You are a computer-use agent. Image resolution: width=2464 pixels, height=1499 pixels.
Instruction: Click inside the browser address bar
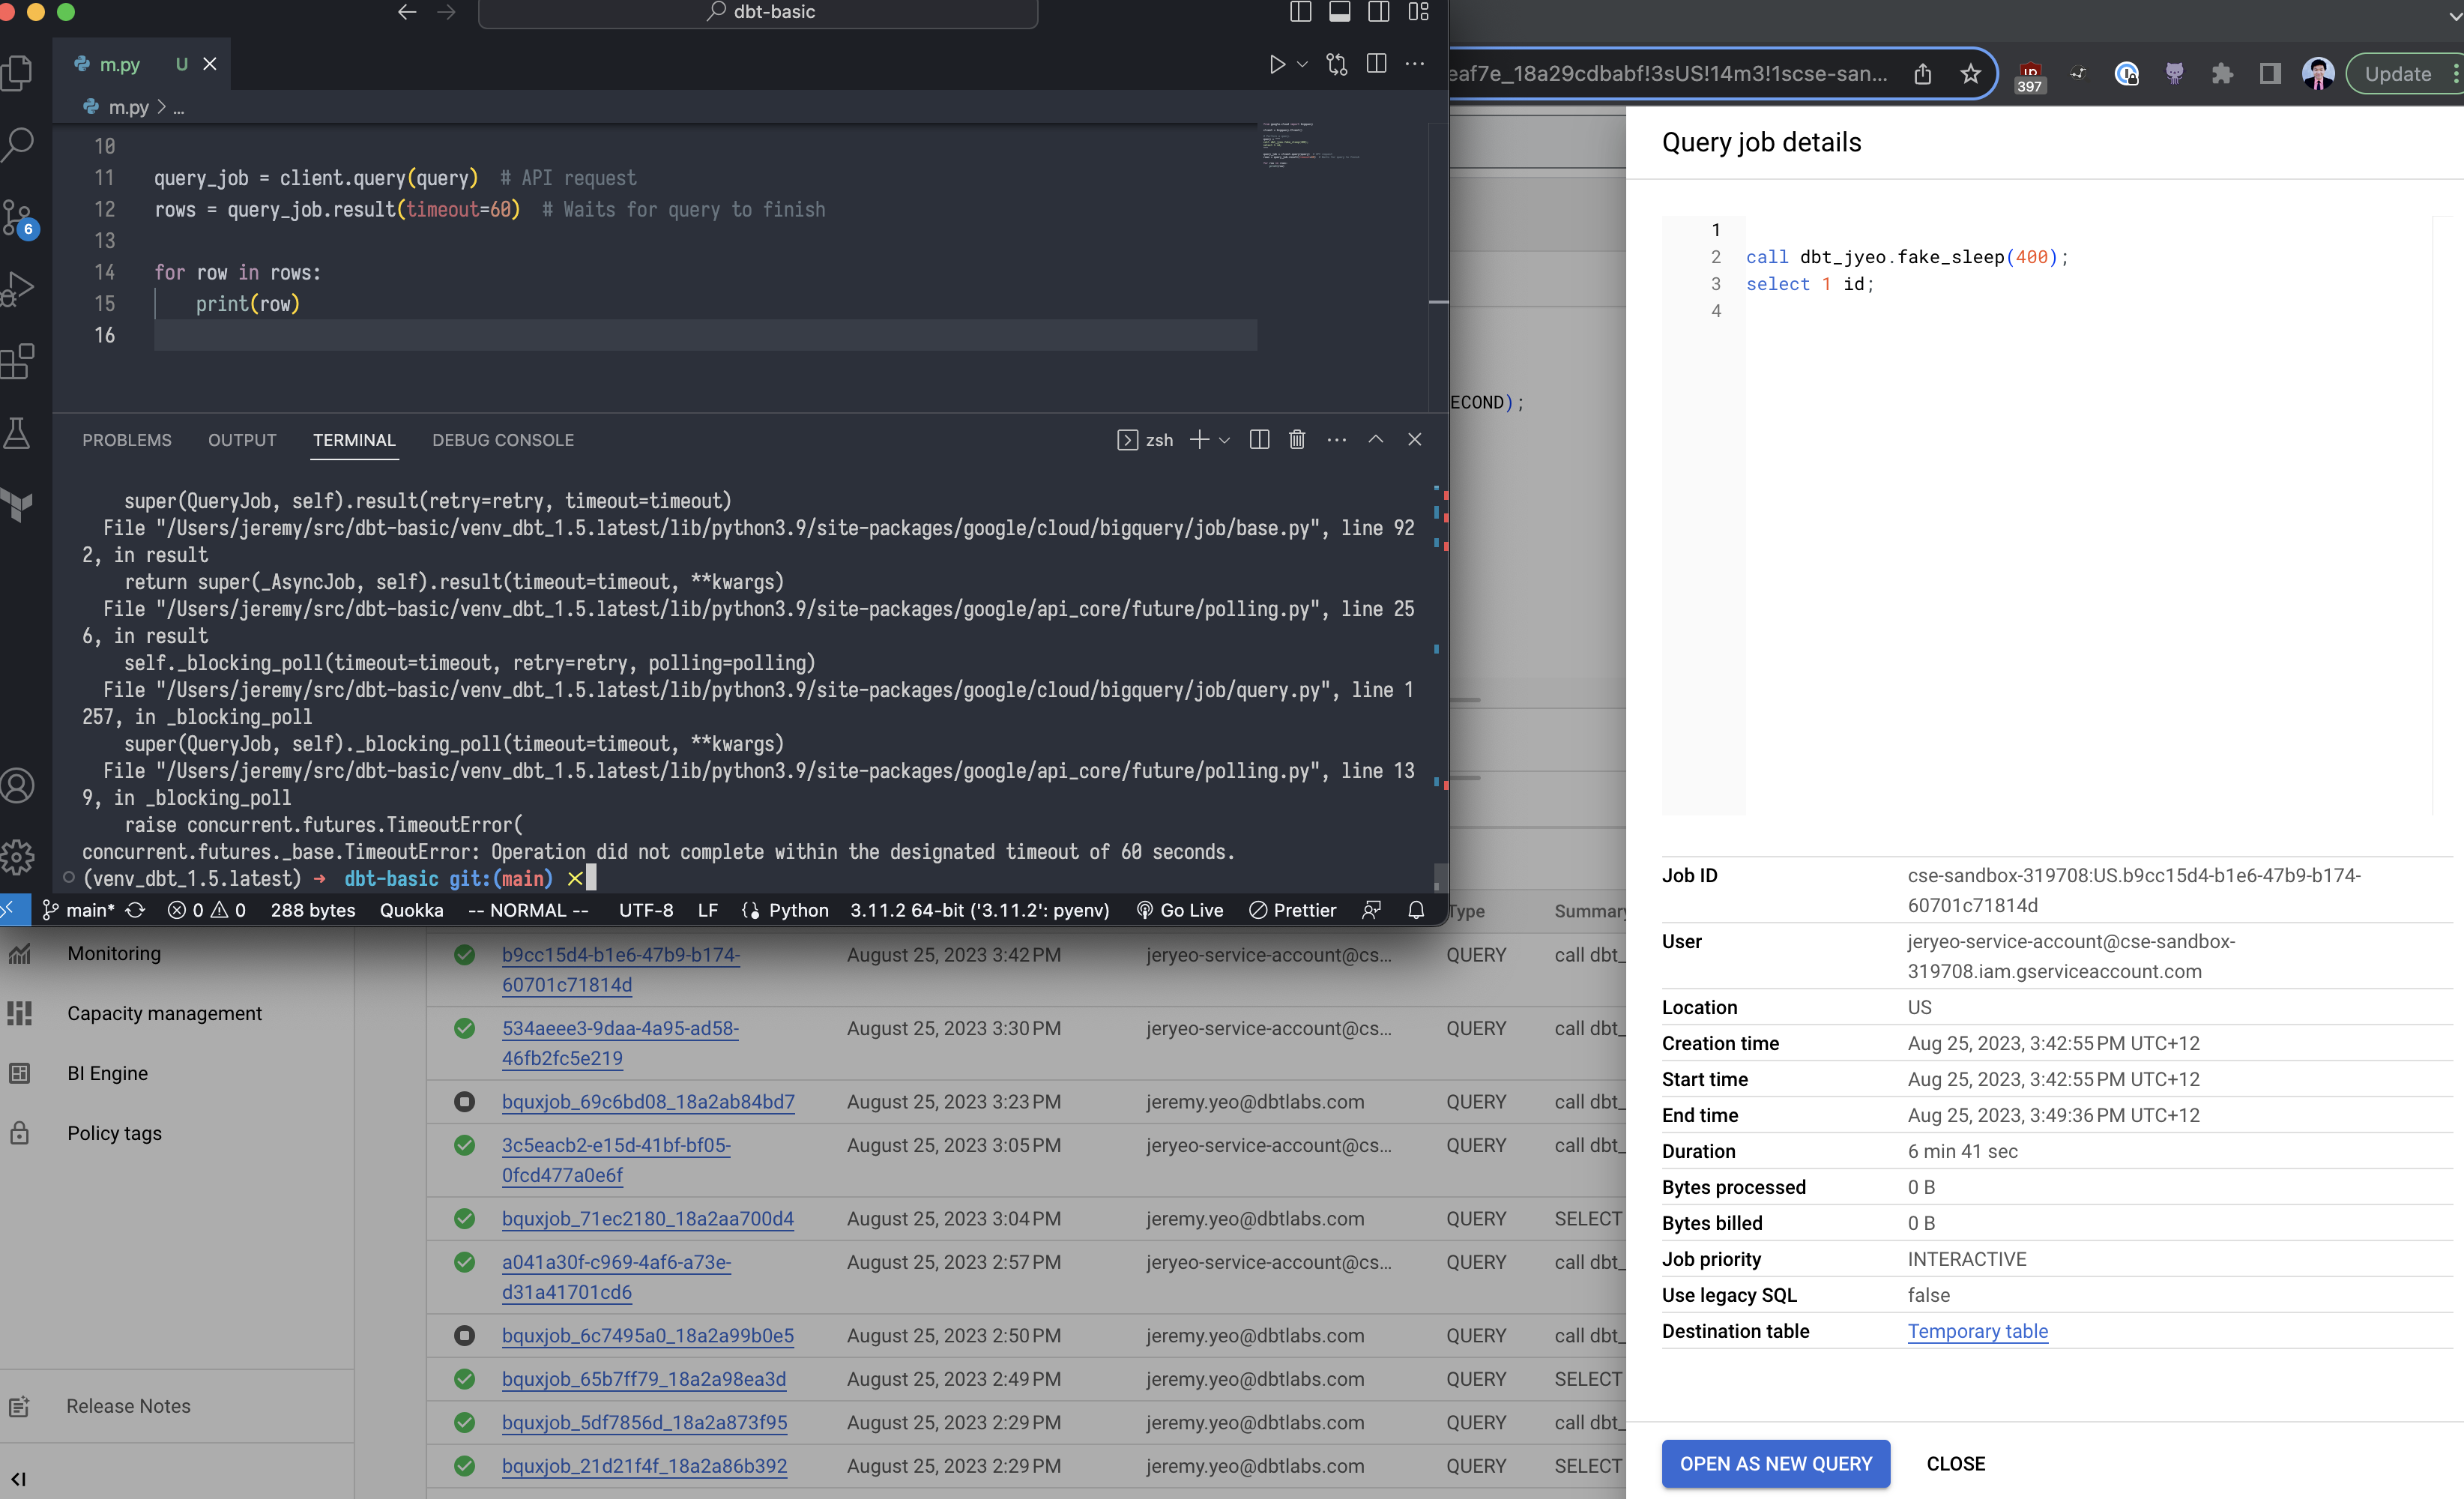[x=1700, y=73]
